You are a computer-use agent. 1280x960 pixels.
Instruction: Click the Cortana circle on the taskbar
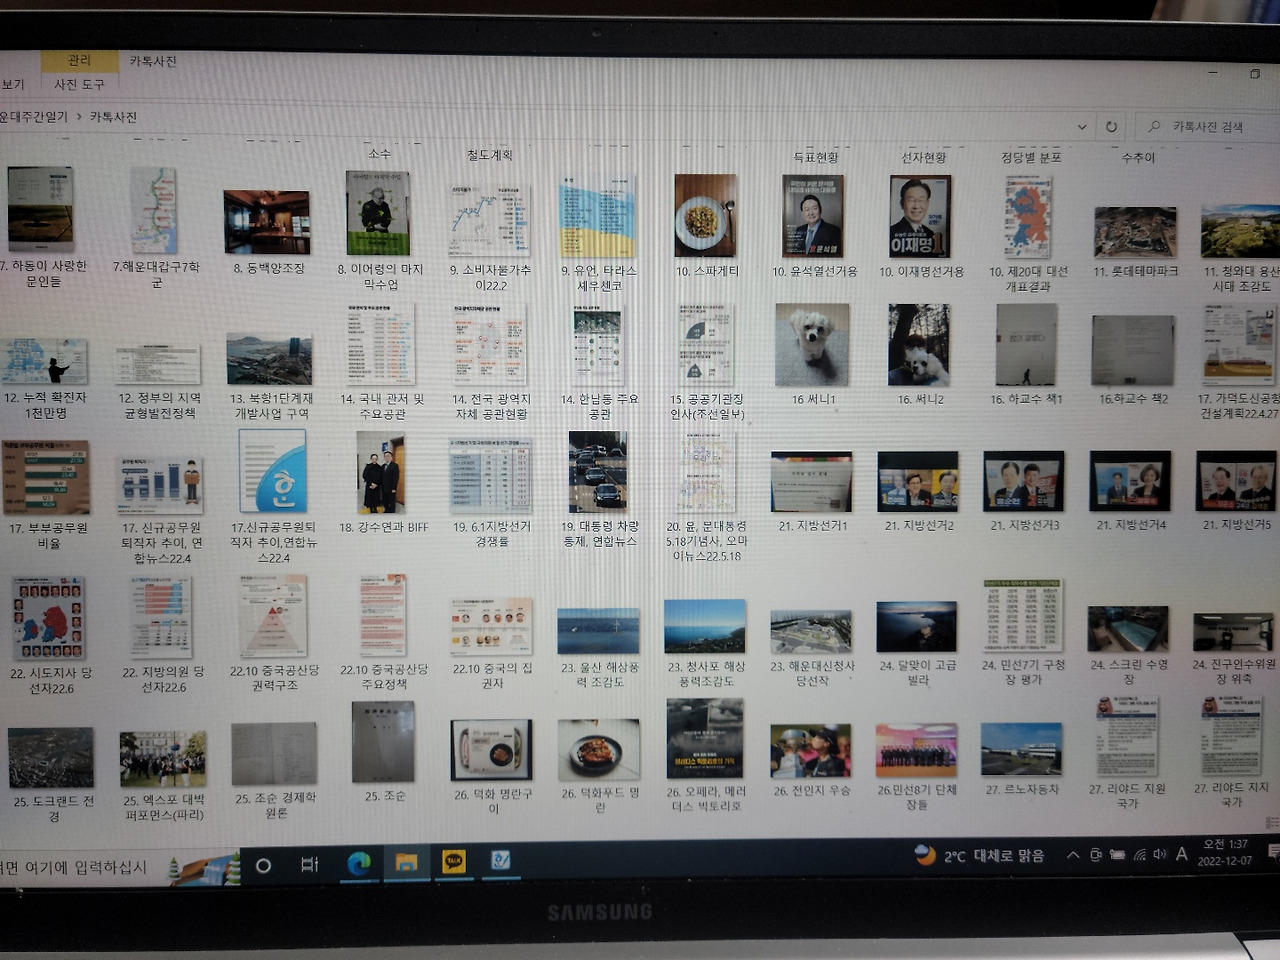point(263,865)
